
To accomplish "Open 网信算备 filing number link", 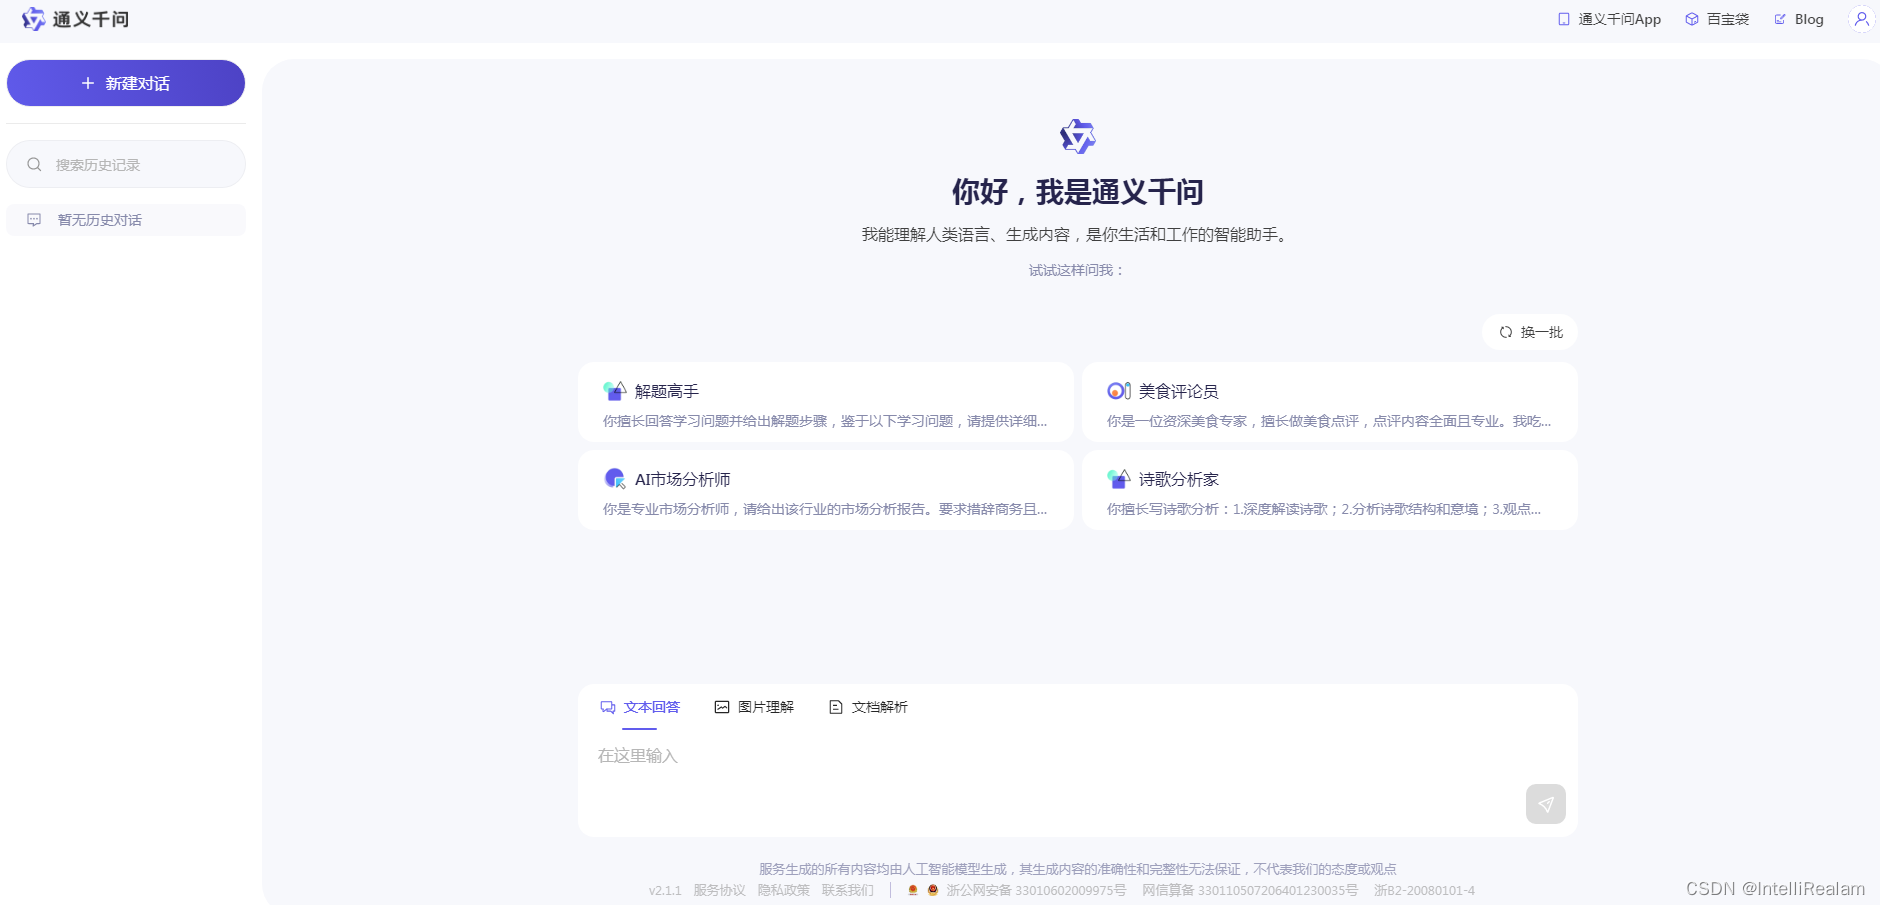I will point(1250,890).
